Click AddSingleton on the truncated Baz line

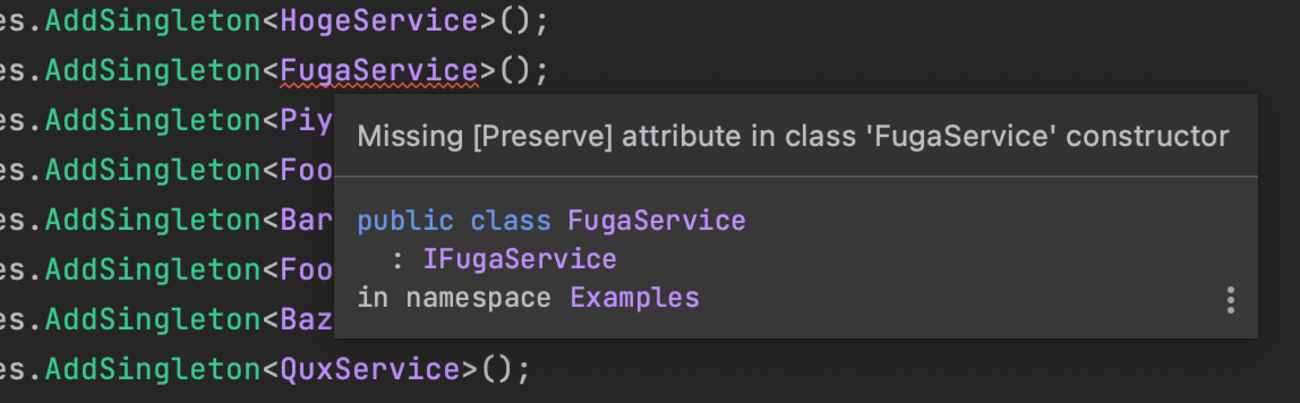[x=153, y=320]
